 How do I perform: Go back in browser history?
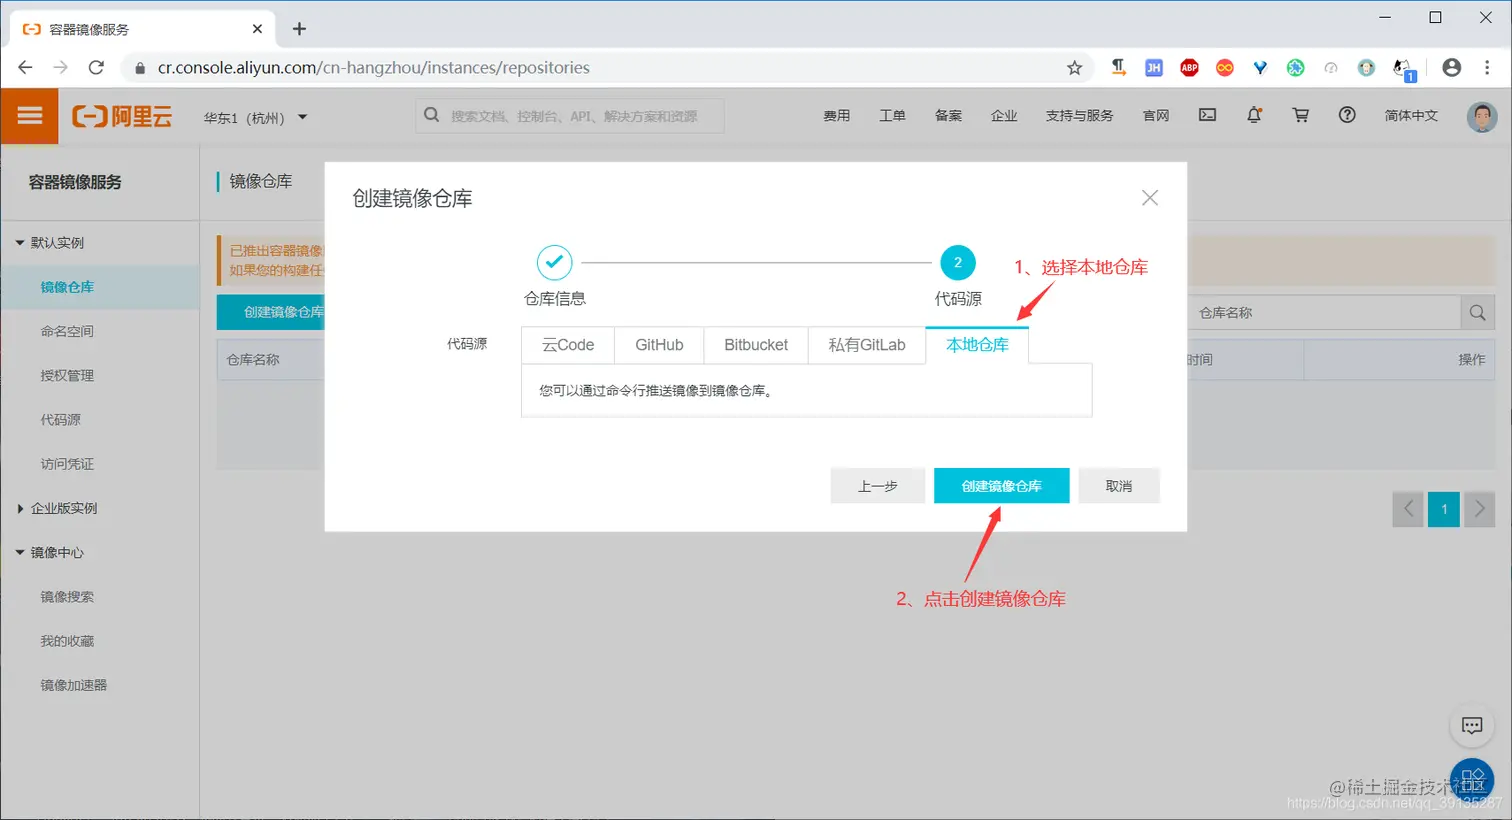point(26,68)
